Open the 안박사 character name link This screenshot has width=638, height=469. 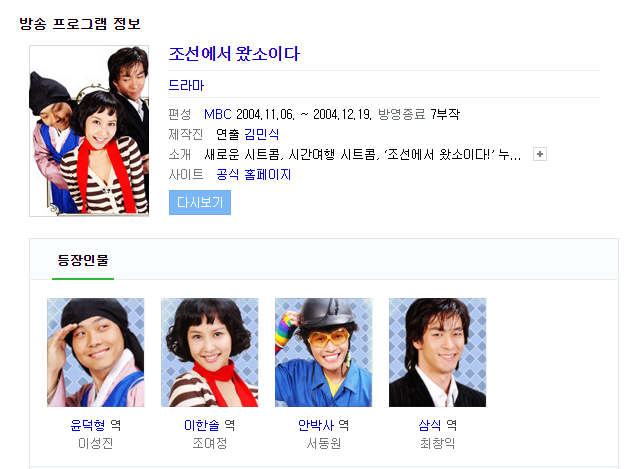[x=316, y=425]
